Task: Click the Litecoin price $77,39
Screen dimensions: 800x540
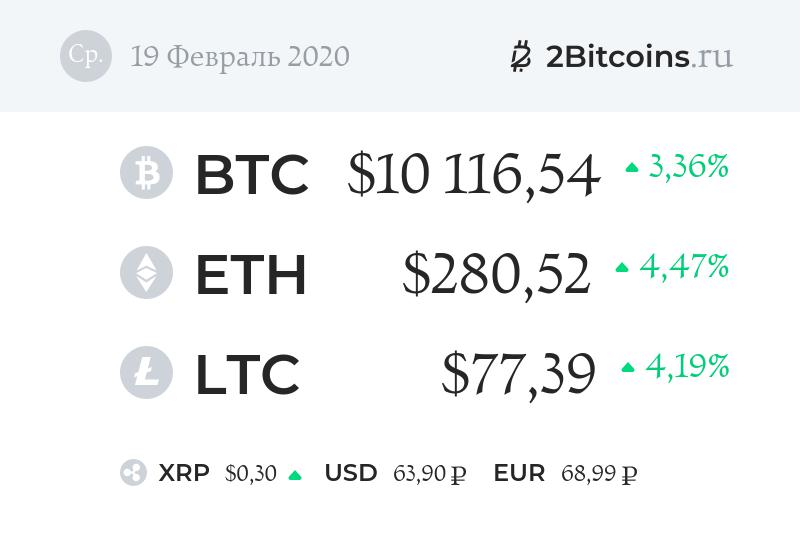Action: [518, 374]
